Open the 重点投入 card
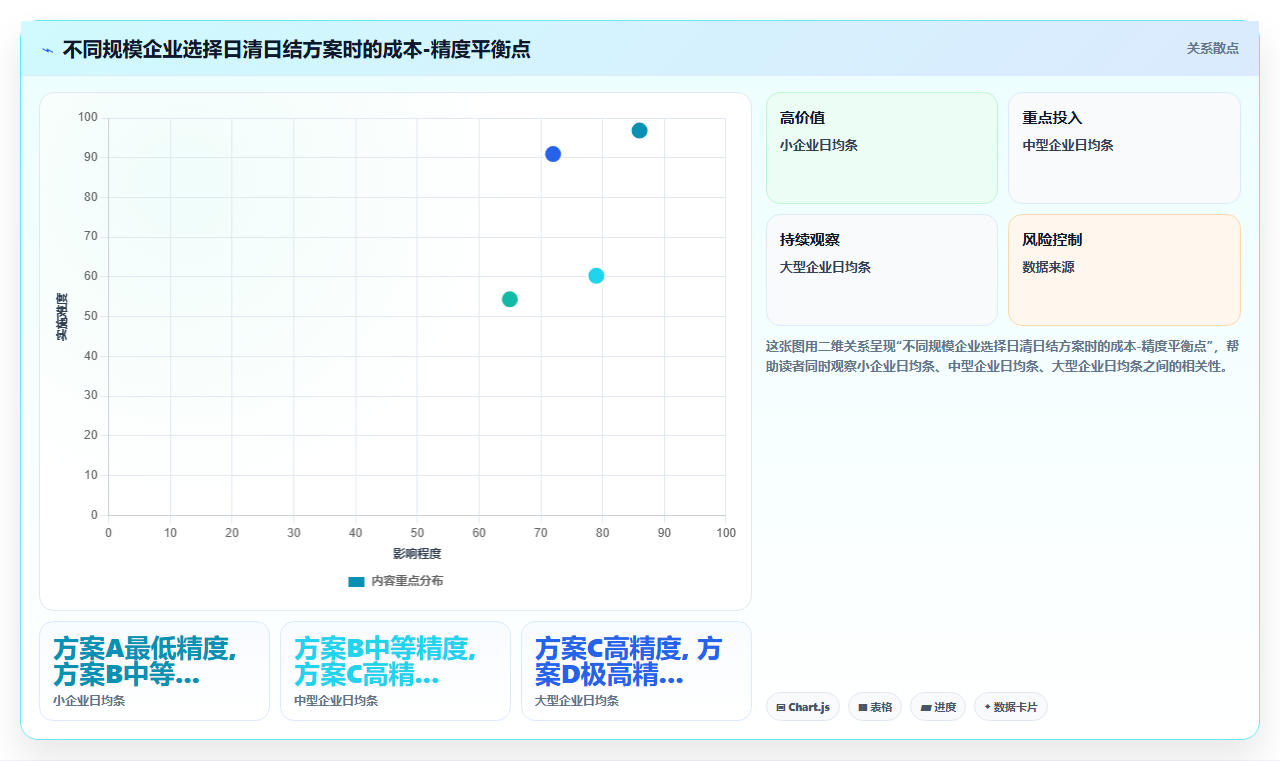The image size is (1280, 761). point(1124,148)
